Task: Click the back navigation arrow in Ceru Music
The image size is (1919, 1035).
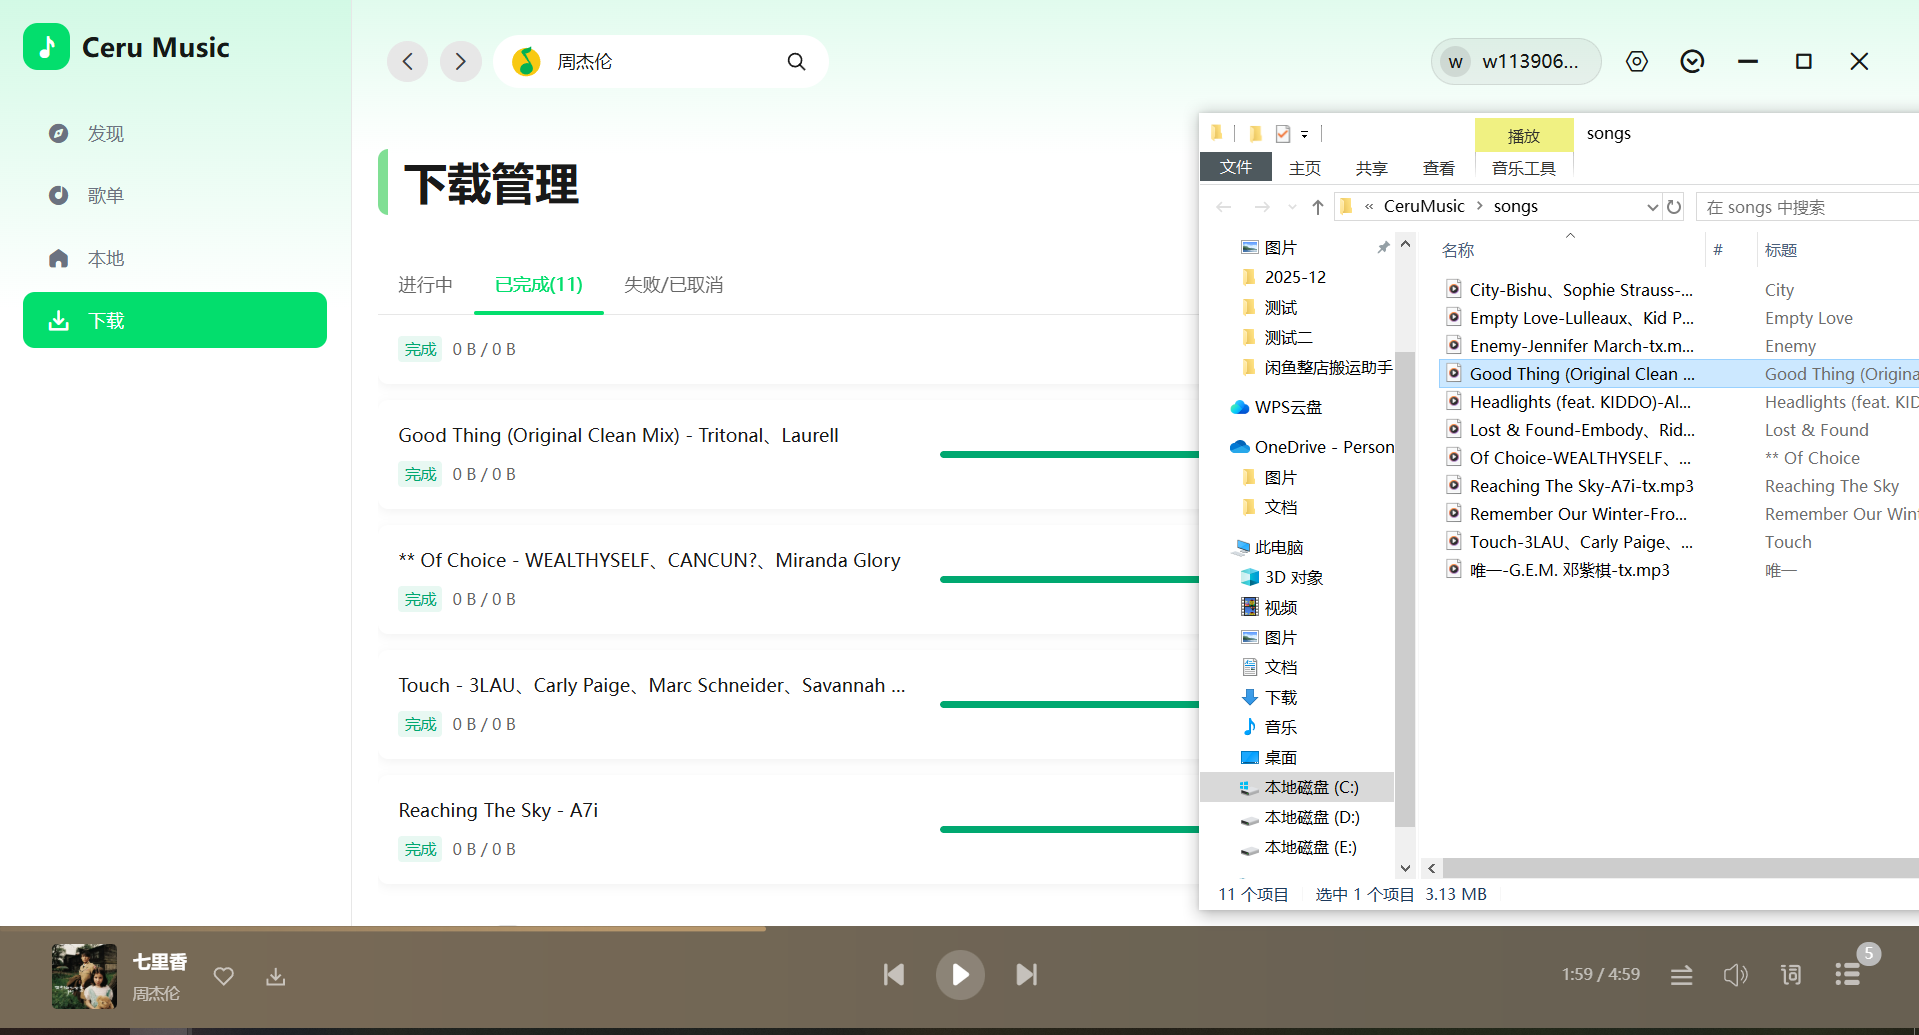Action: [406, 61]
